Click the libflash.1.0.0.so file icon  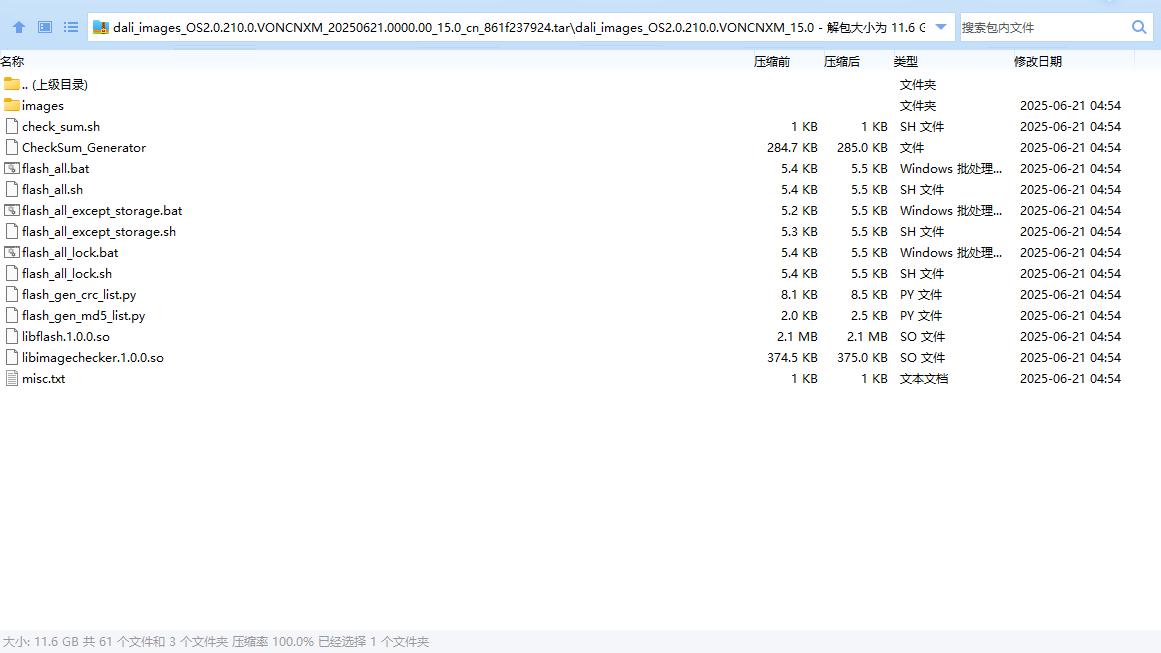[12, 336]
